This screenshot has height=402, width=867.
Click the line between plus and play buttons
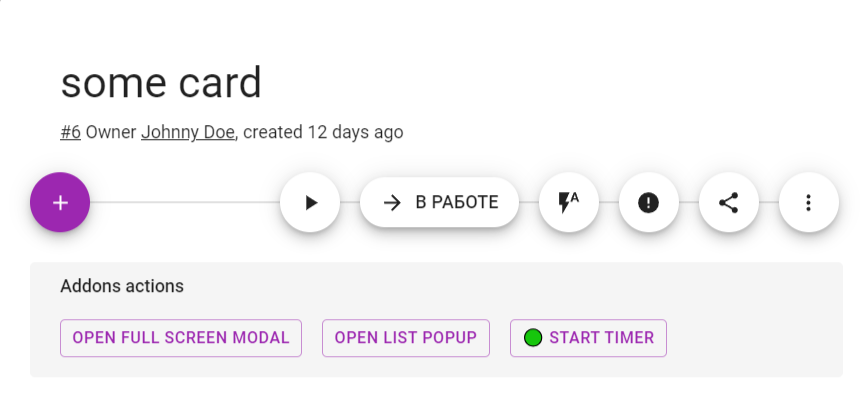[185, 202]
